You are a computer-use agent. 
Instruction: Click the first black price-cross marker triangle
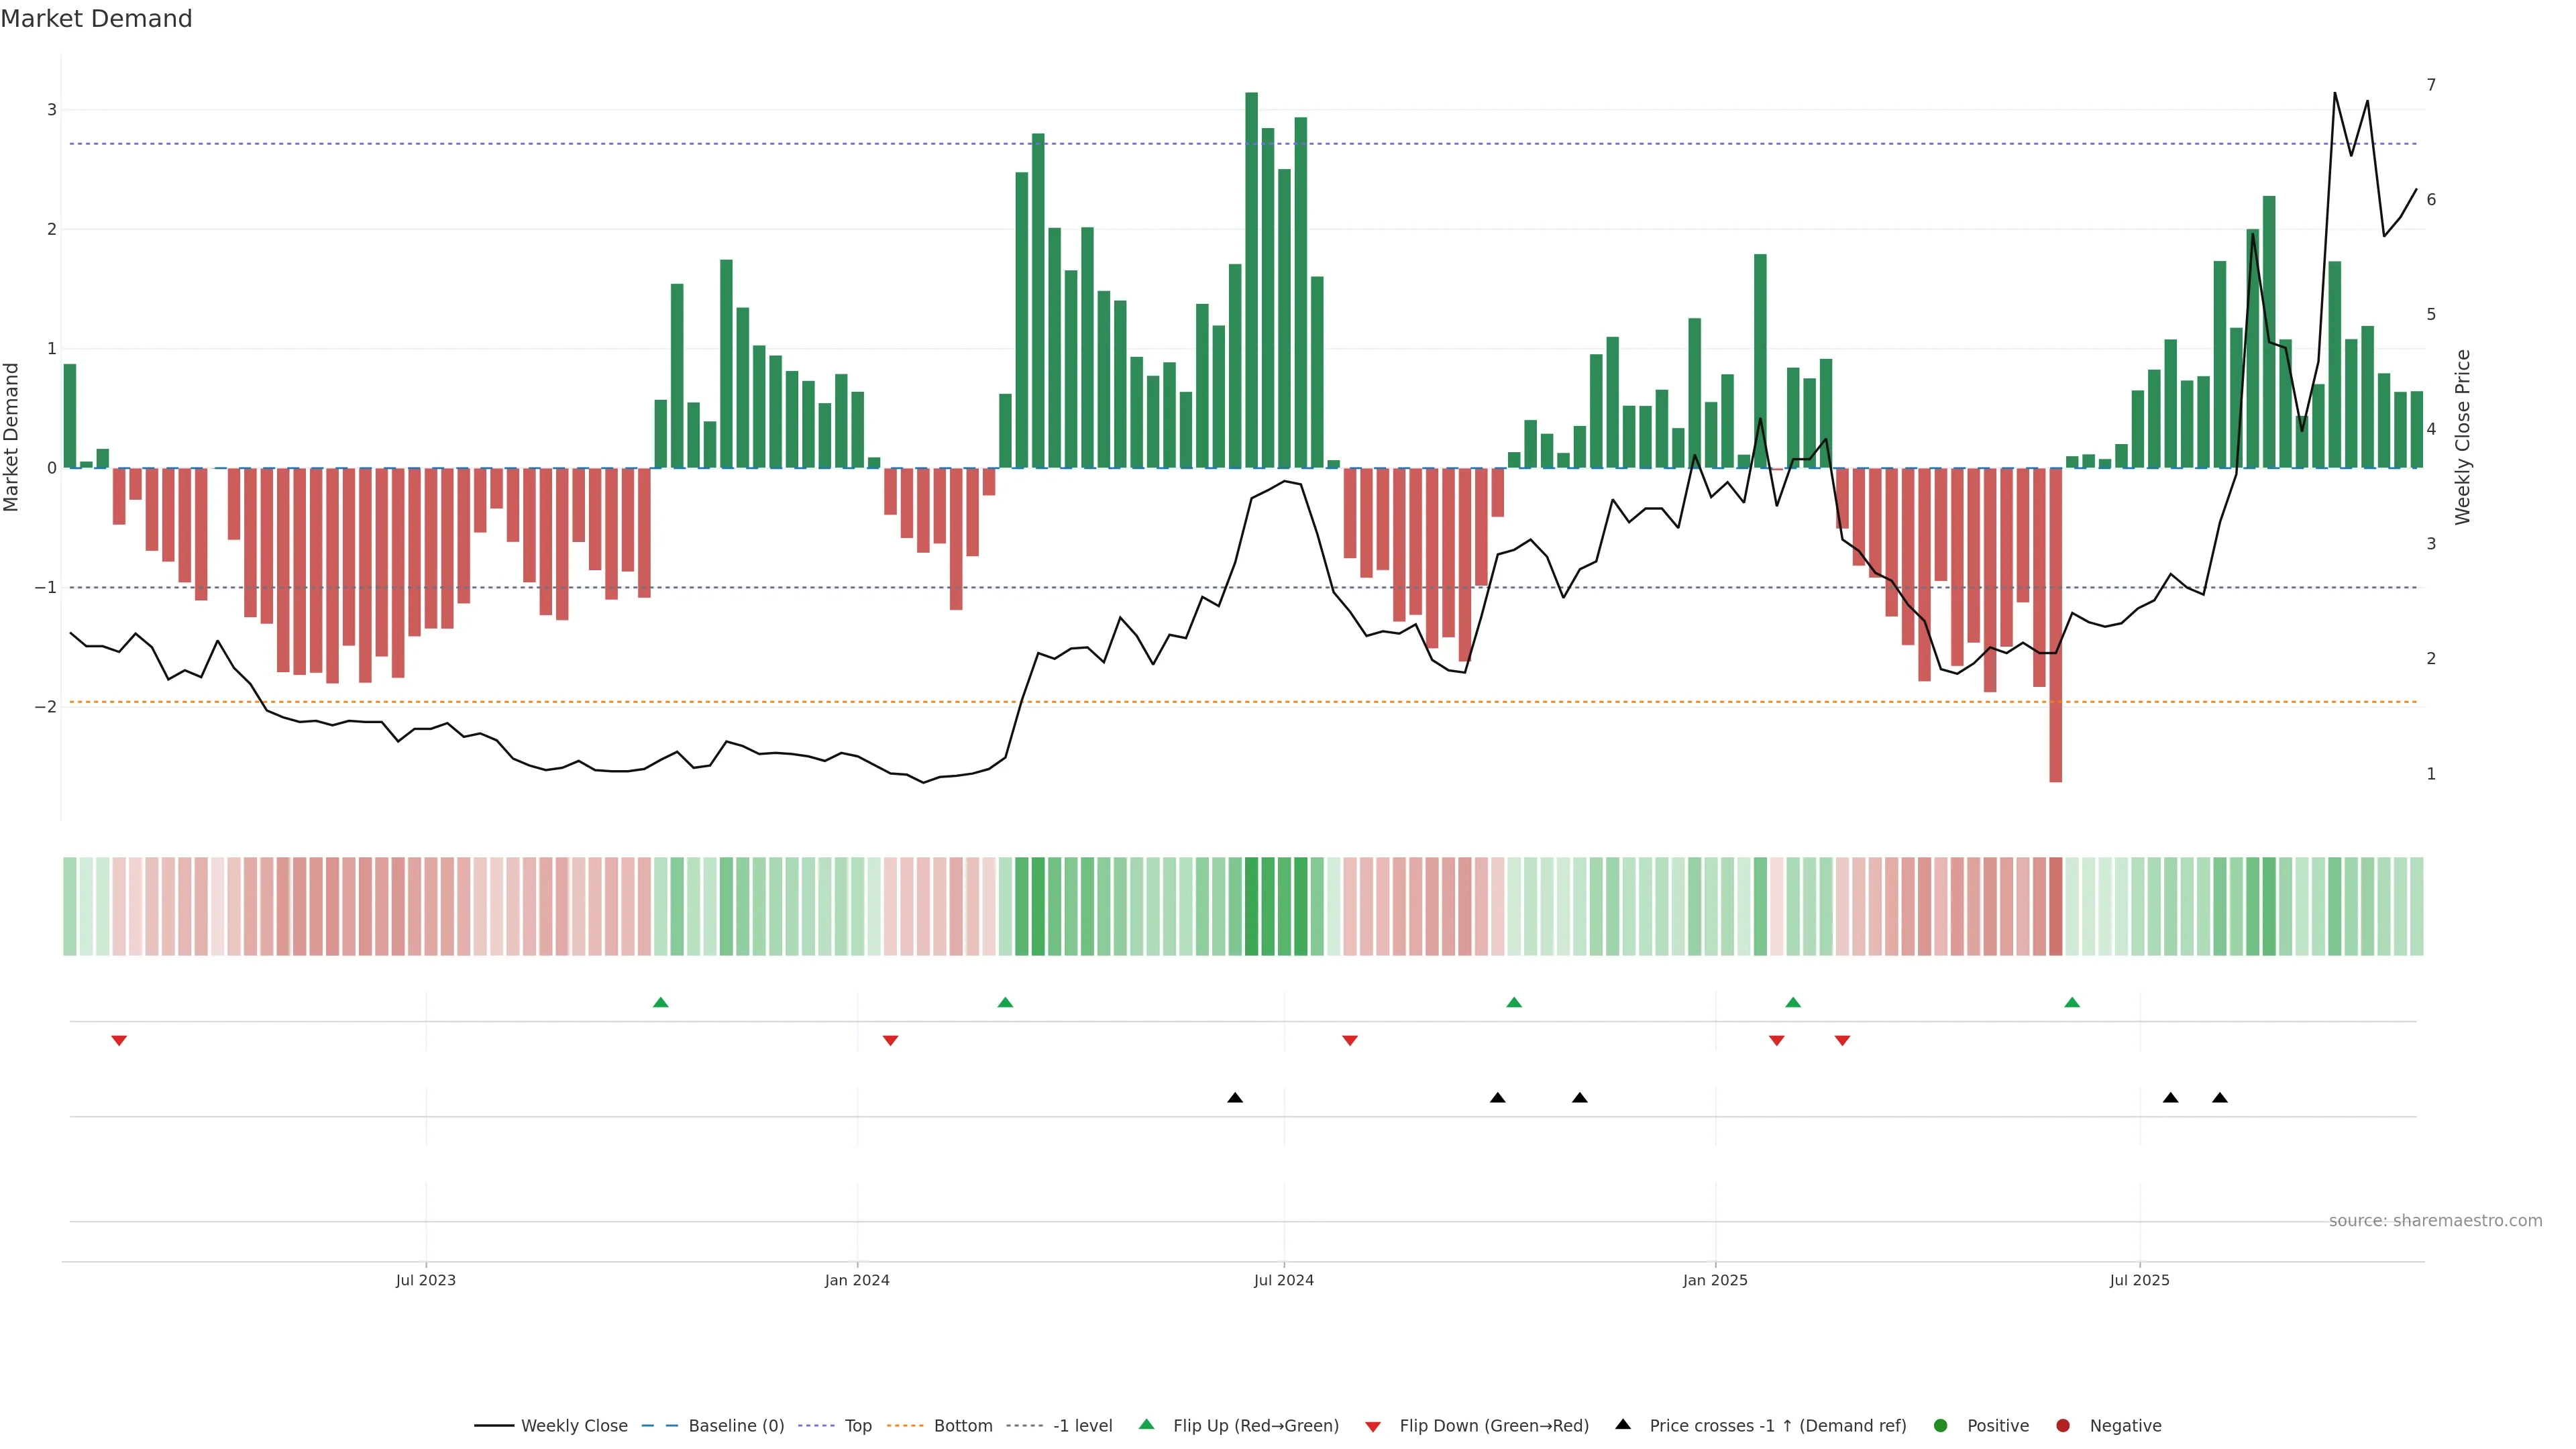1235,1098
